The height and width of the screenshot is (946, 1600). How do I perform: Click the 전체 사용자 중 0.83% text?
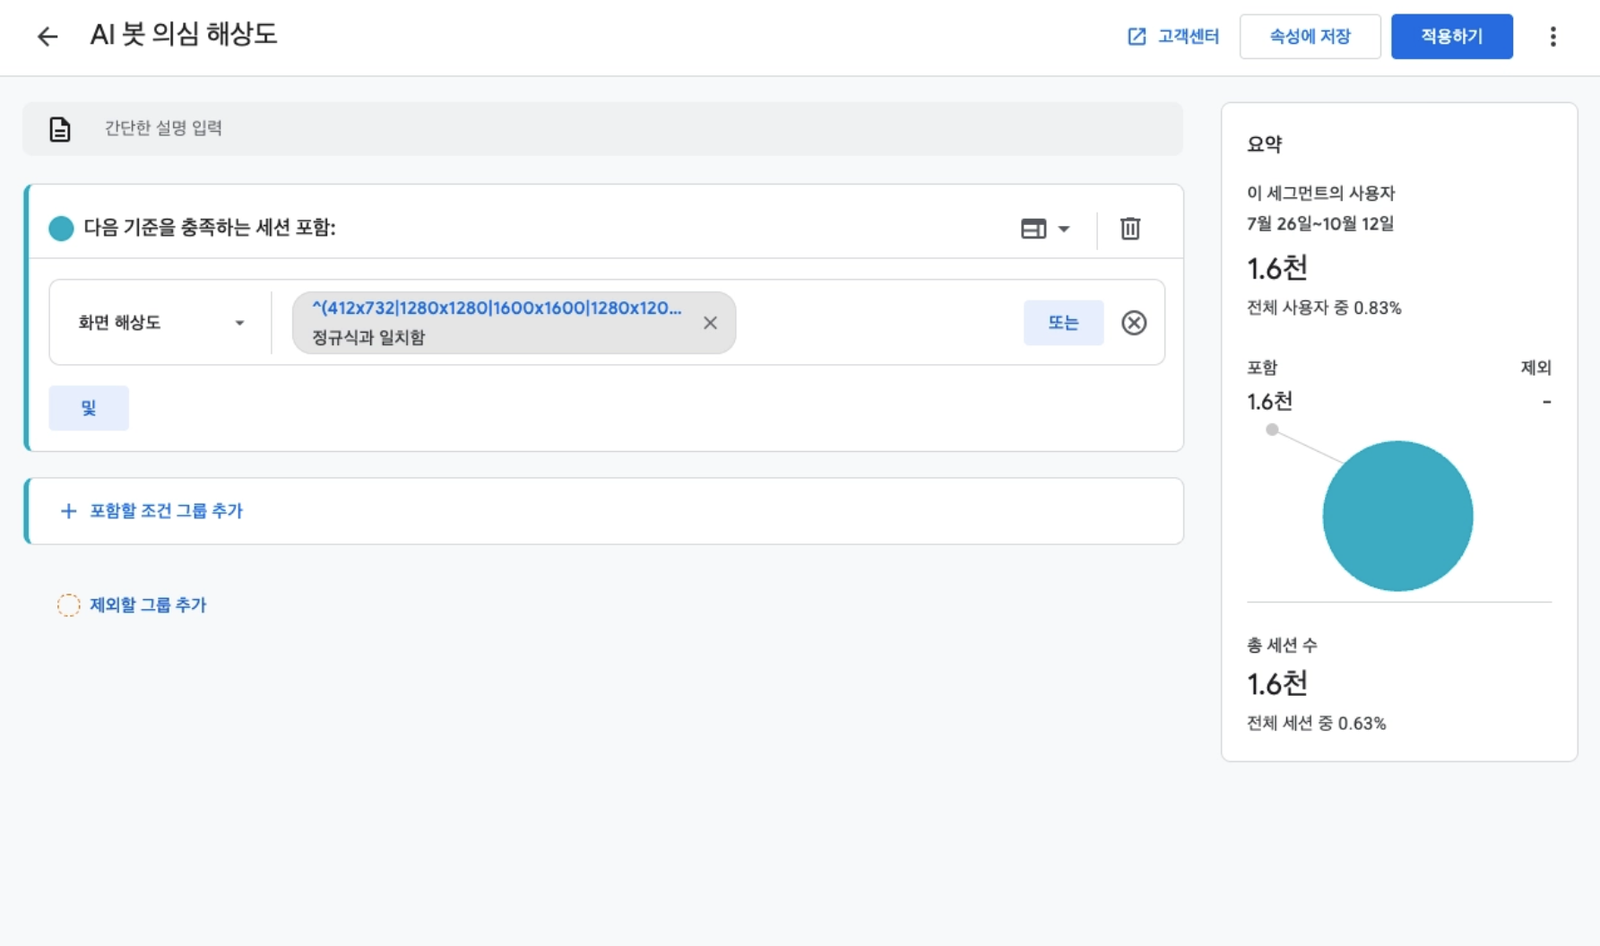coord(1324,308)
